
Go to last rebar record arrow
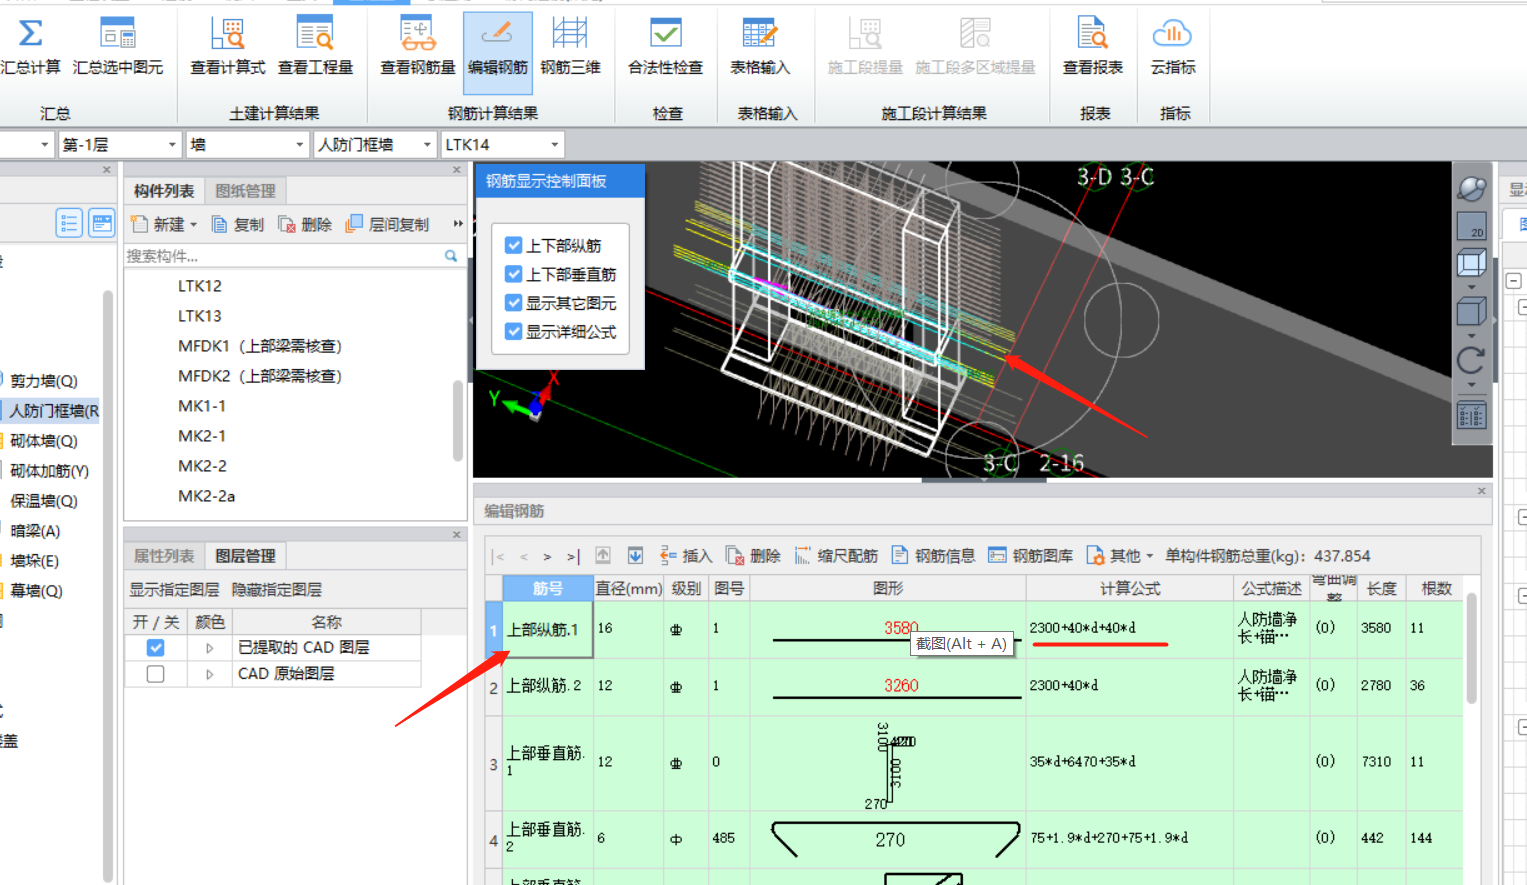(x=573, y=556)
